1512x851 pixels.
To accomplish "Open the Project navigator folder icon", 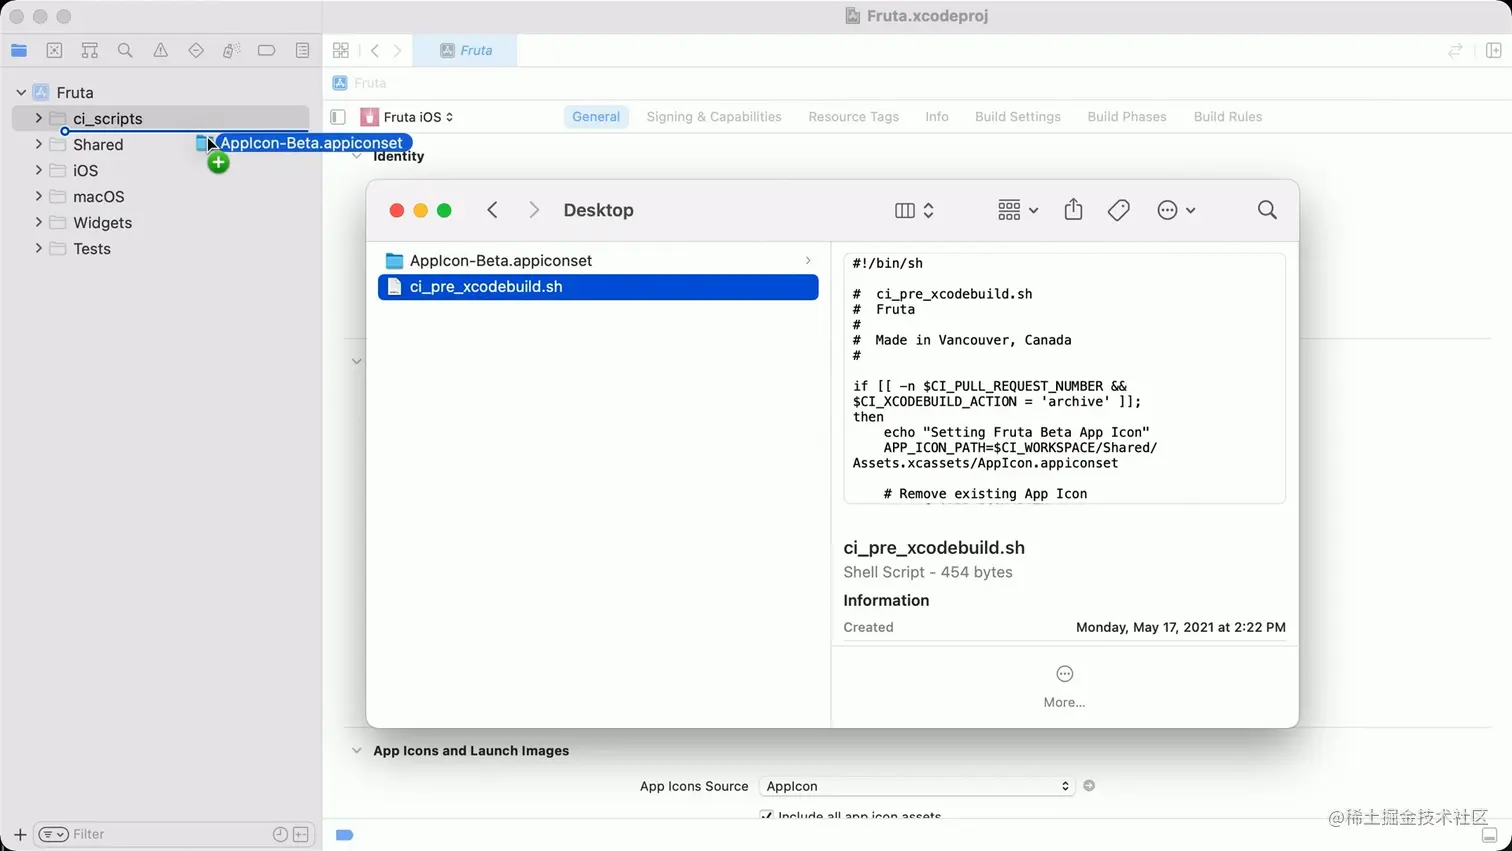I will (19, 50).
